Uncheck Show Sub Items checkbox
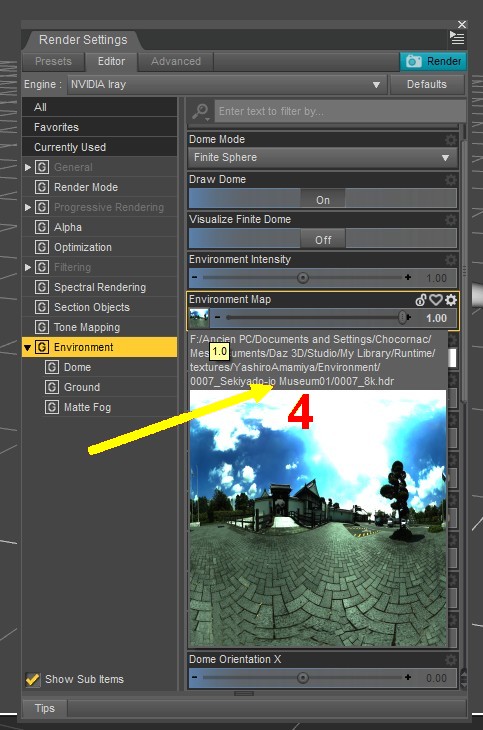The width and height of the screenshot is (483, 730). point(33,679)
